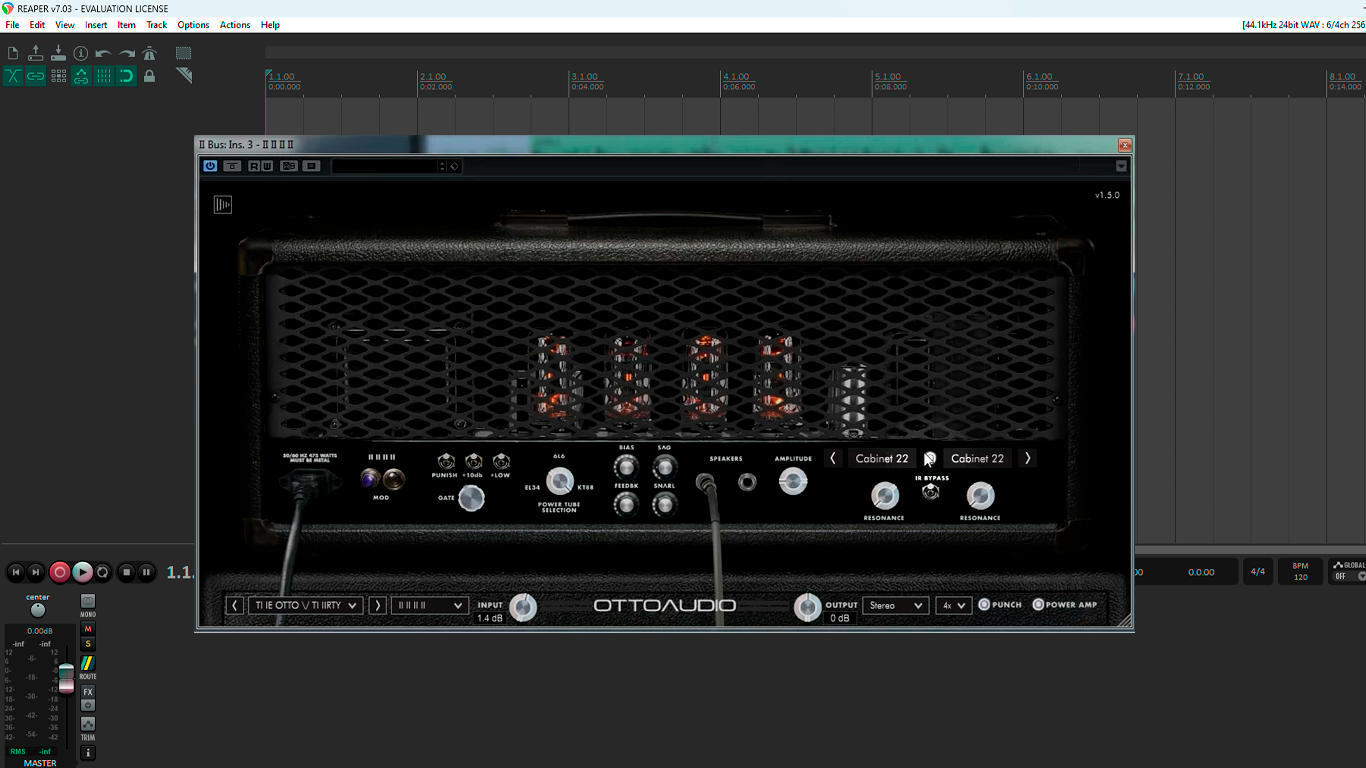Click the red Record button
The width and height of the screenshot is (1366, 768).
coord(60,572)
